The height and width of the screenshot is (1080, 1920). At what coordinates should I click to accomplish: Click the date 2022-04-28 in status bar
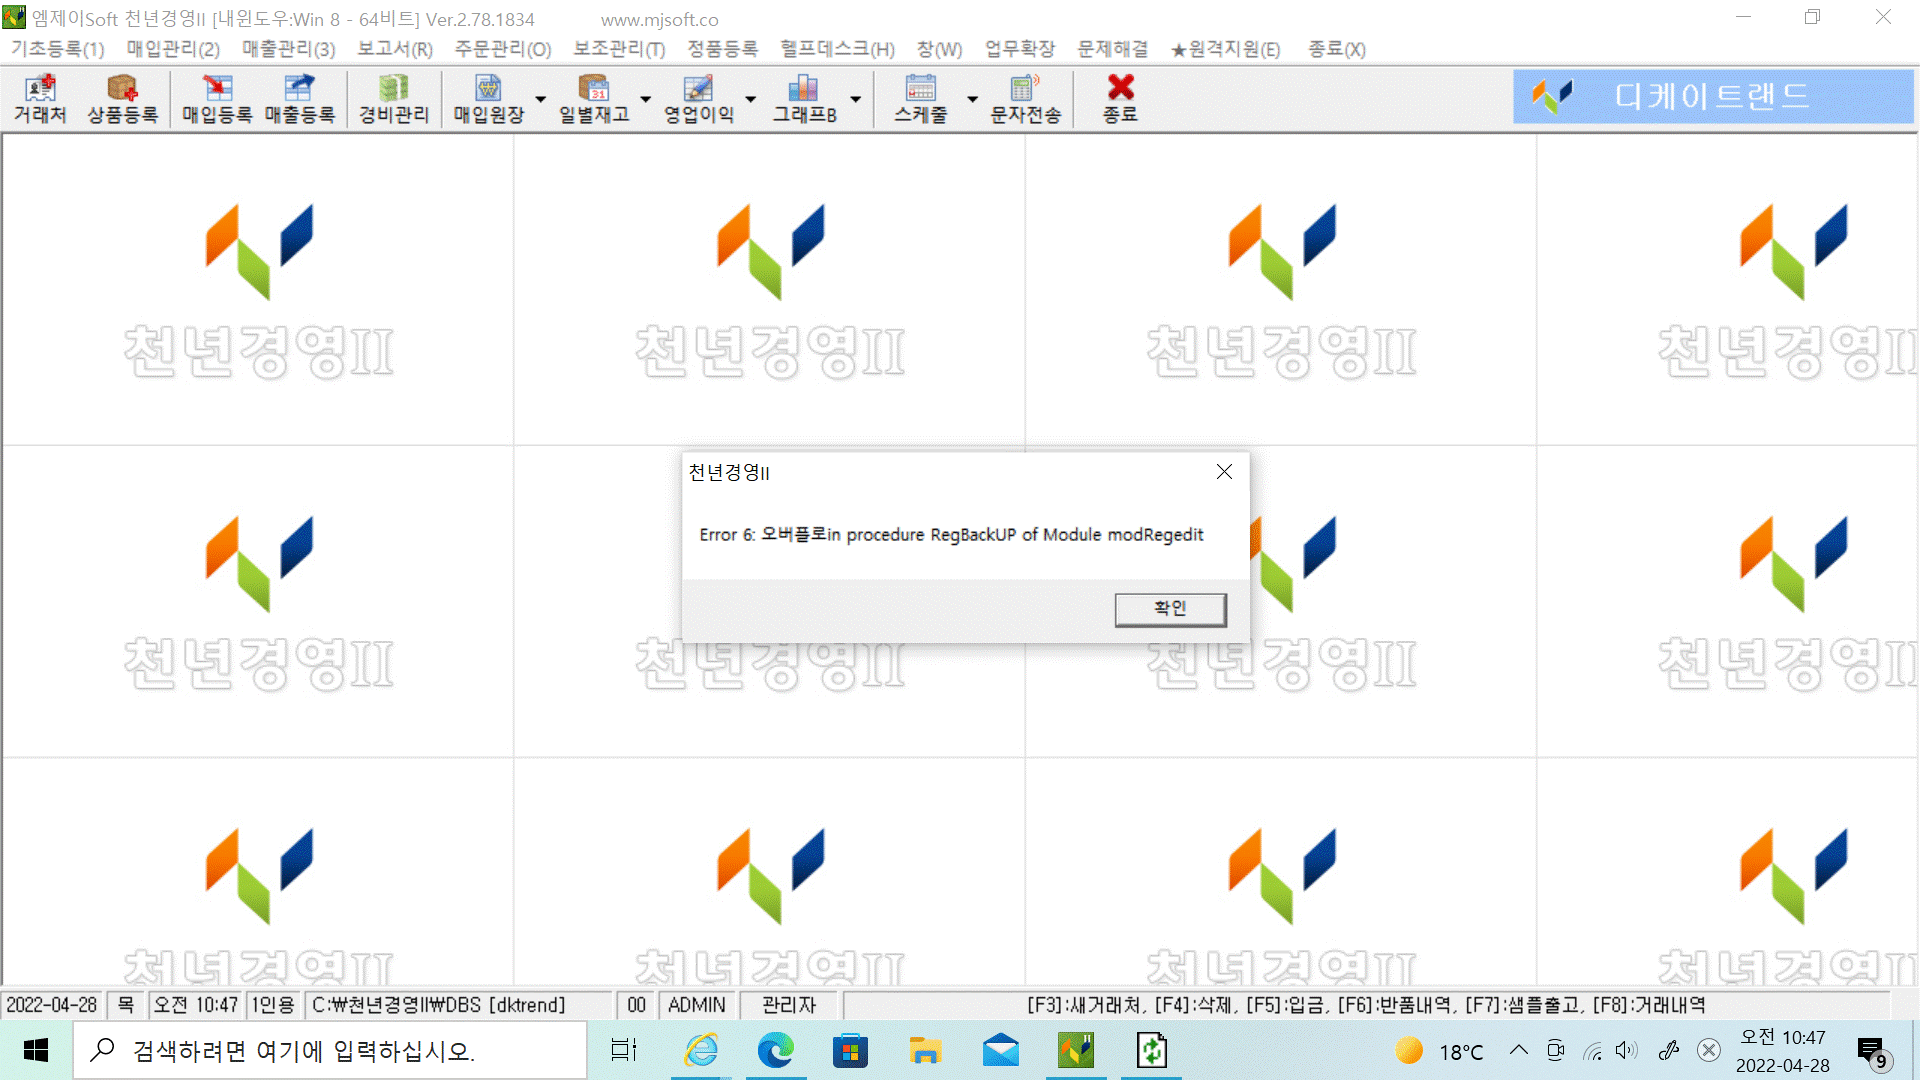pos(52,1005)
